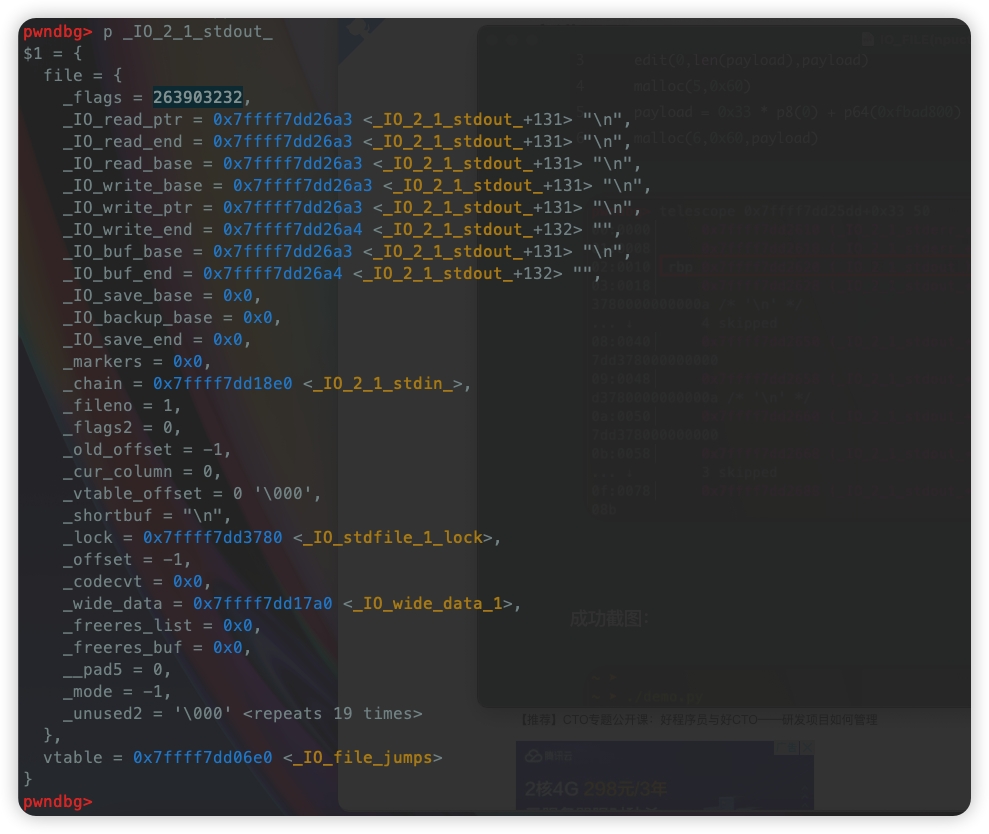The width and height of the screenshot is (989, 834).
Task: Click the _wide_data address 0x7ffff7dd17a0
Action: (262, 604)
